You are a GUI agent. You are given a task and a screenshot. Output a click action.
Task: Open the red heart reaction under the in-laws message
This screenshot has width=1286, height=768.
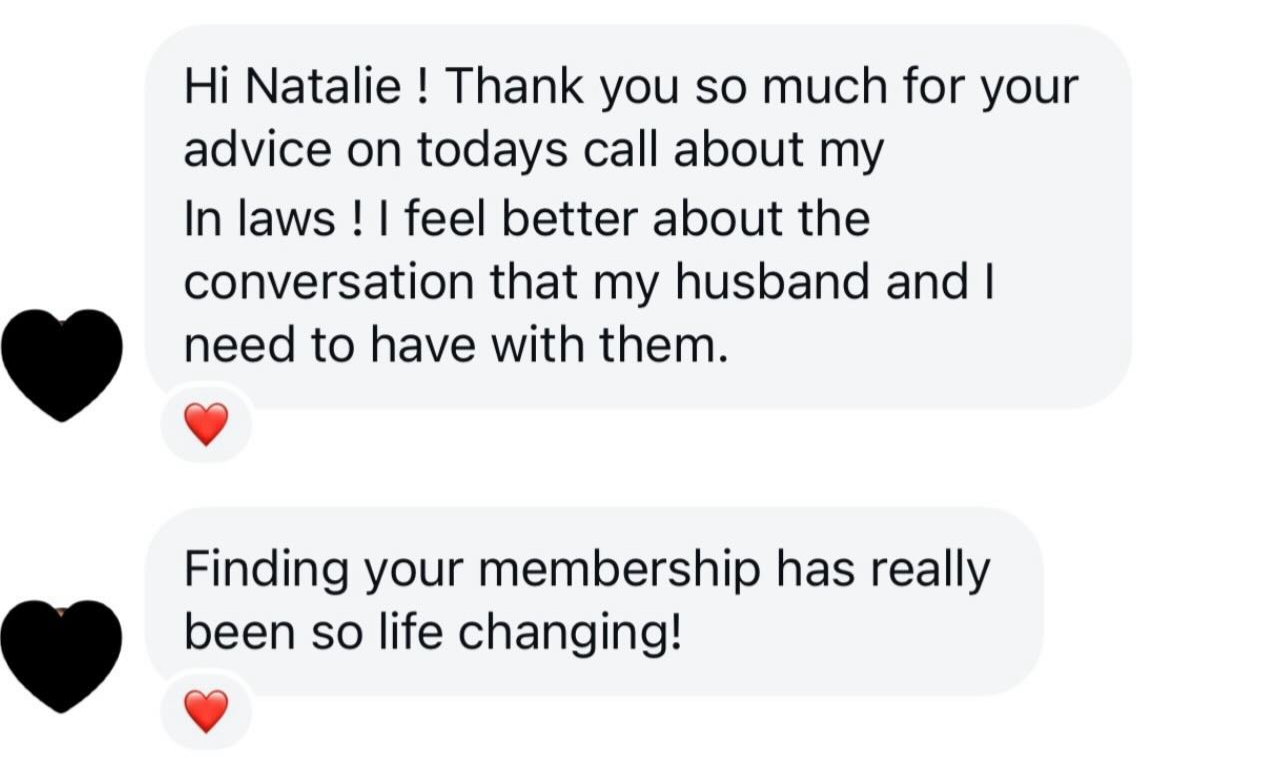tap(207, 424)
